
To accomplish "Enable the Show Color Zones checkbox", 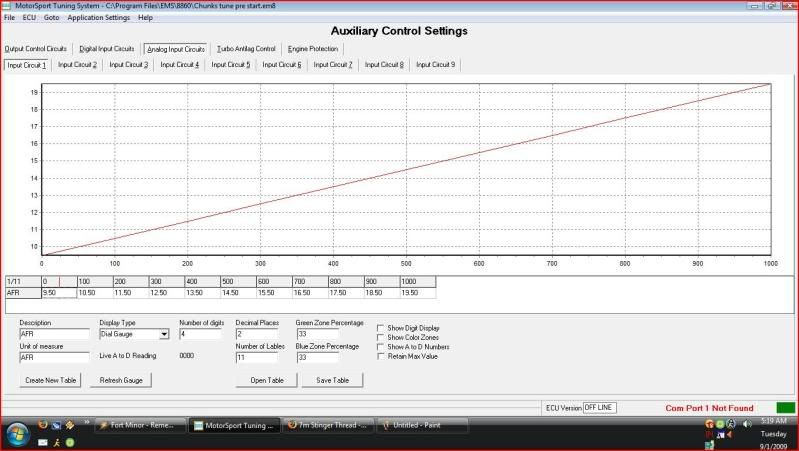I will click(381, 337).
